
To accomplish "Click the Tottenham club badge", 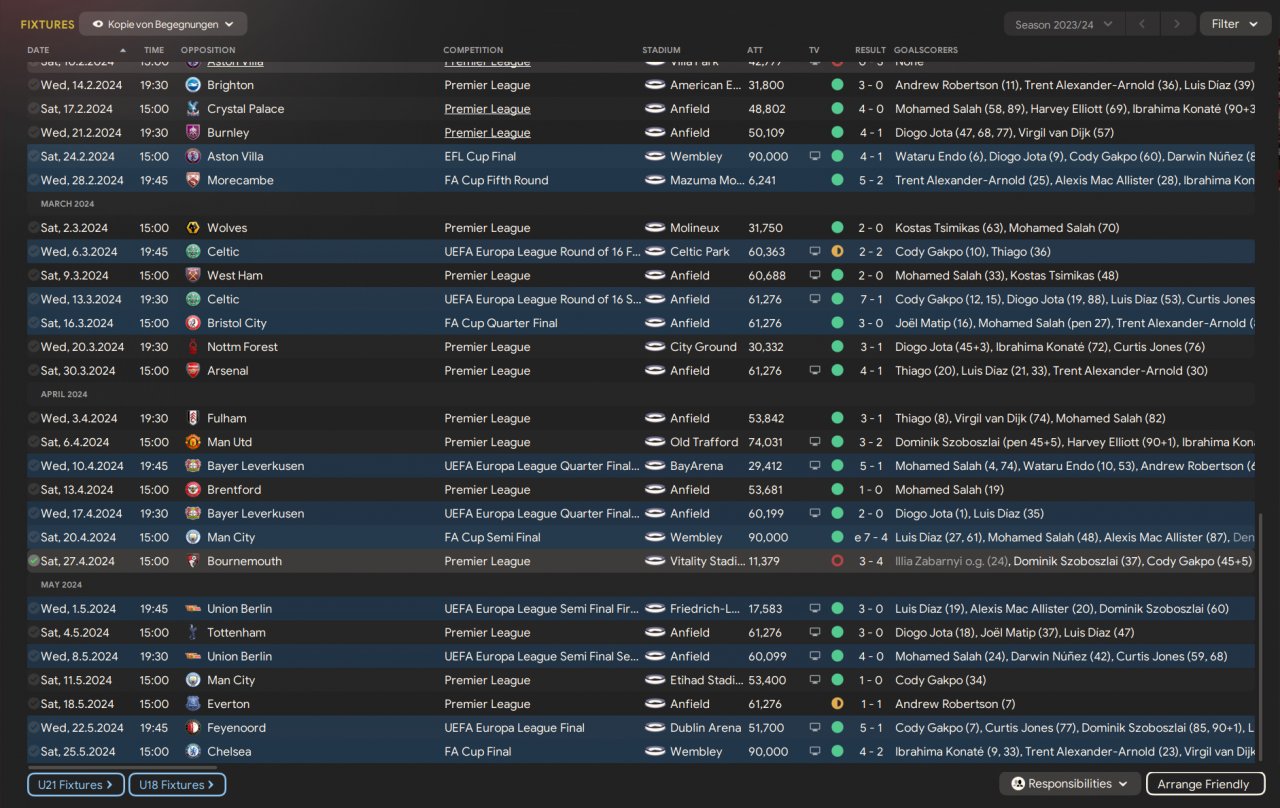I will pyautogui.click(x=193, y=633).
